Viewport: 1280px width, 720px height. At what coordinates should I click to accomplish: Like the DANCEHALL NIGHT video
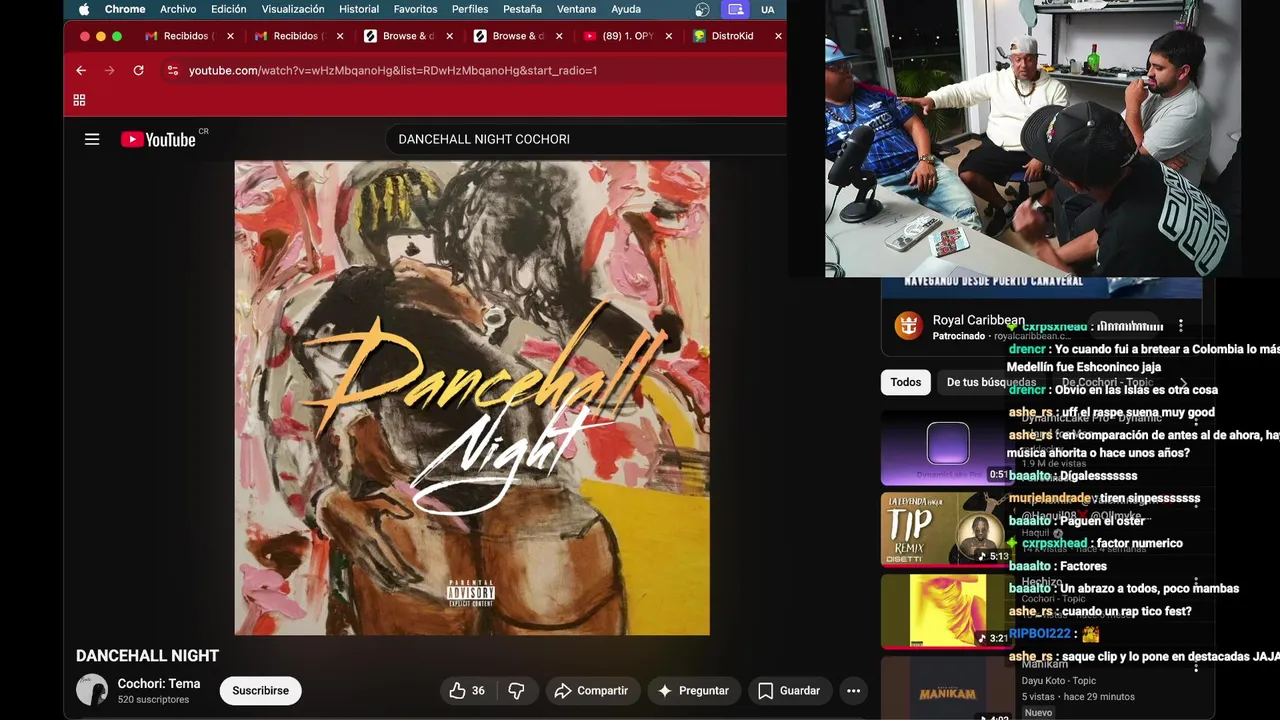click(x=467, y=690)
